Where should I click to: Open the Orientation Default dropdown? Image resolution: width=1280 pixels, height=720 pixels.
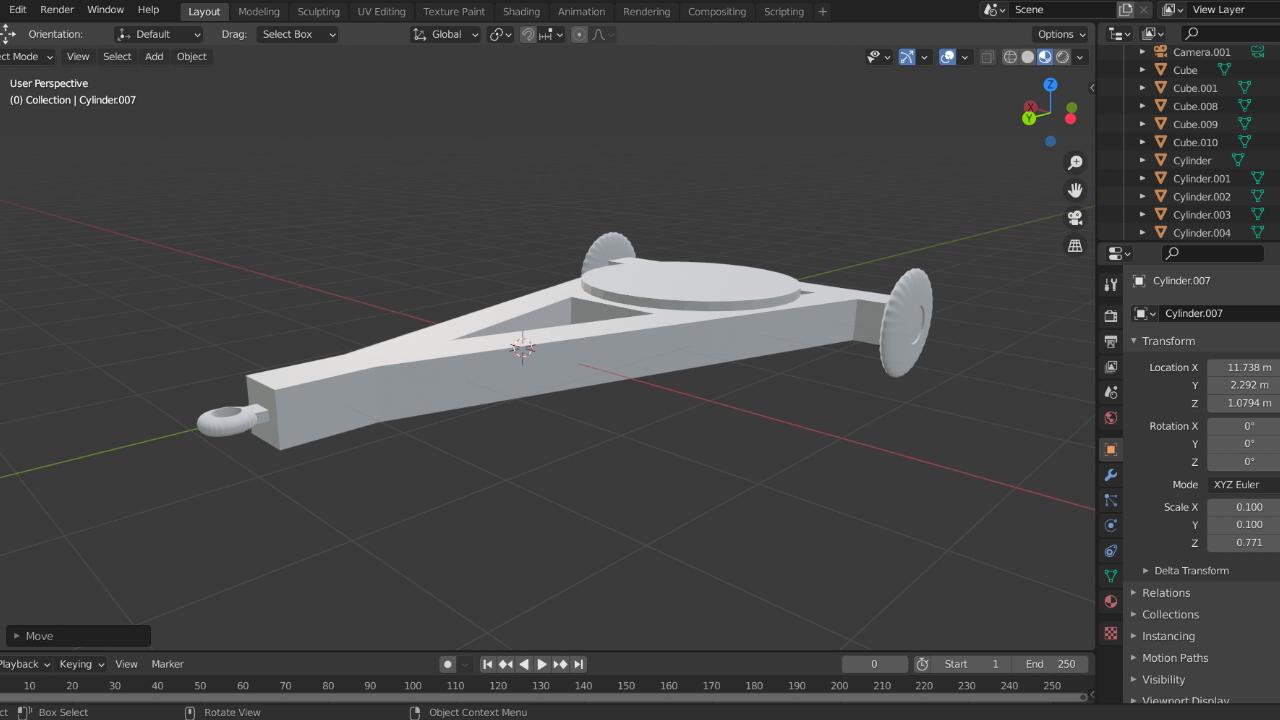(159, 34)
